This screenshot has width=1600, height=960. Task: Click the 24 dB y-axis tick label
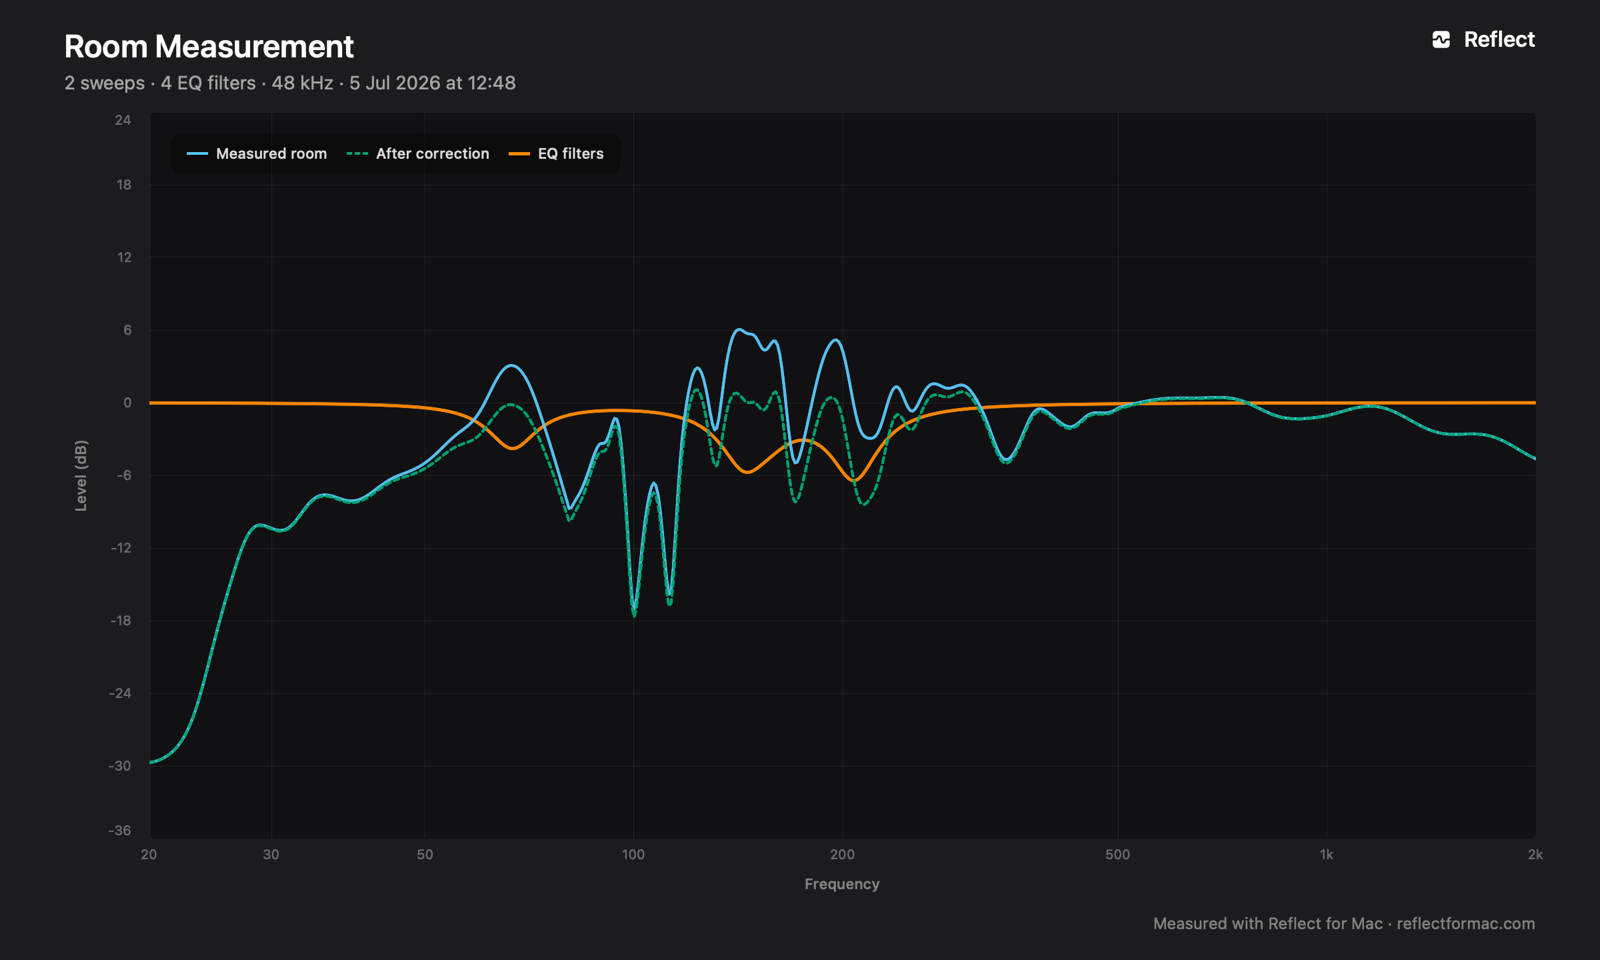coord(123,120)
